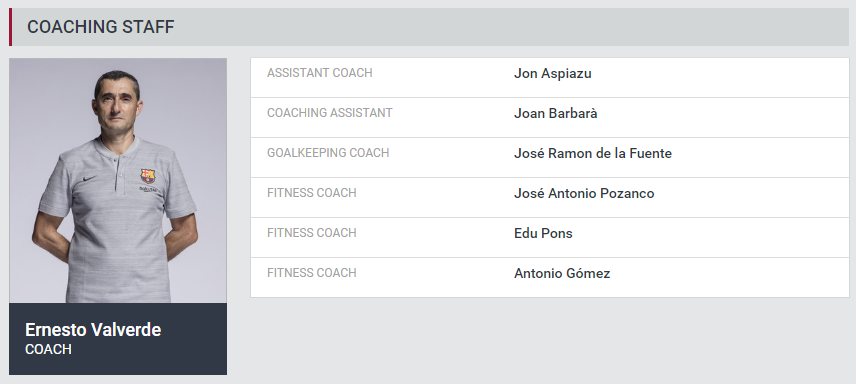Click José Antonio Pozanco's name
856x384 pixels.
pyautogui.click(x=584, y=193)
